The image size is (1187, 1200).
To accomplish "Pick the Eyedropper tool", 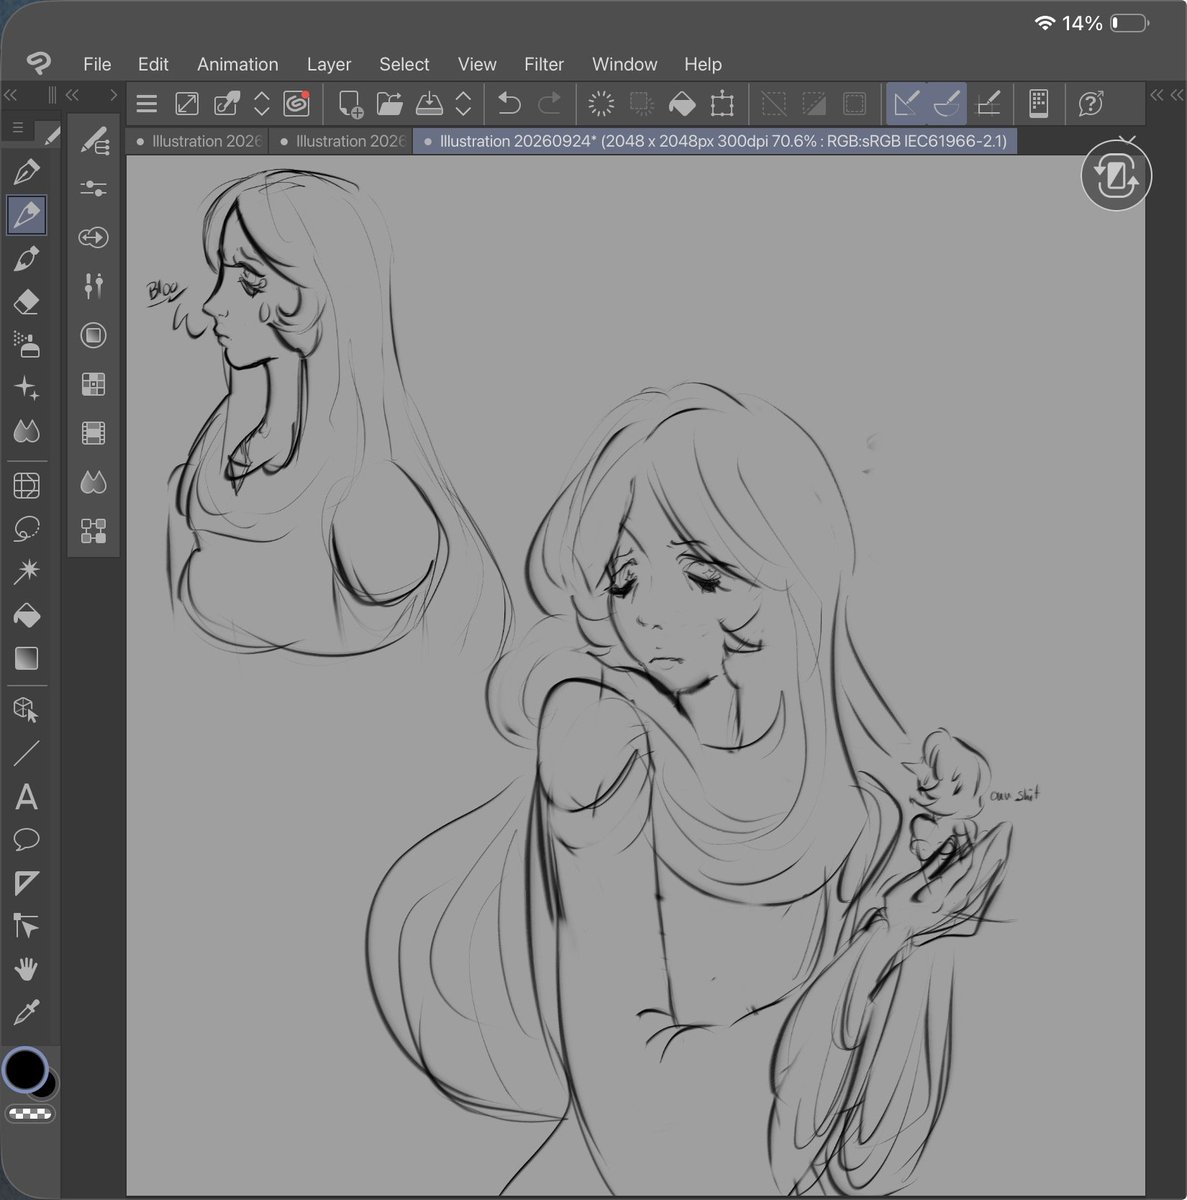I will tap(27, 1013).
